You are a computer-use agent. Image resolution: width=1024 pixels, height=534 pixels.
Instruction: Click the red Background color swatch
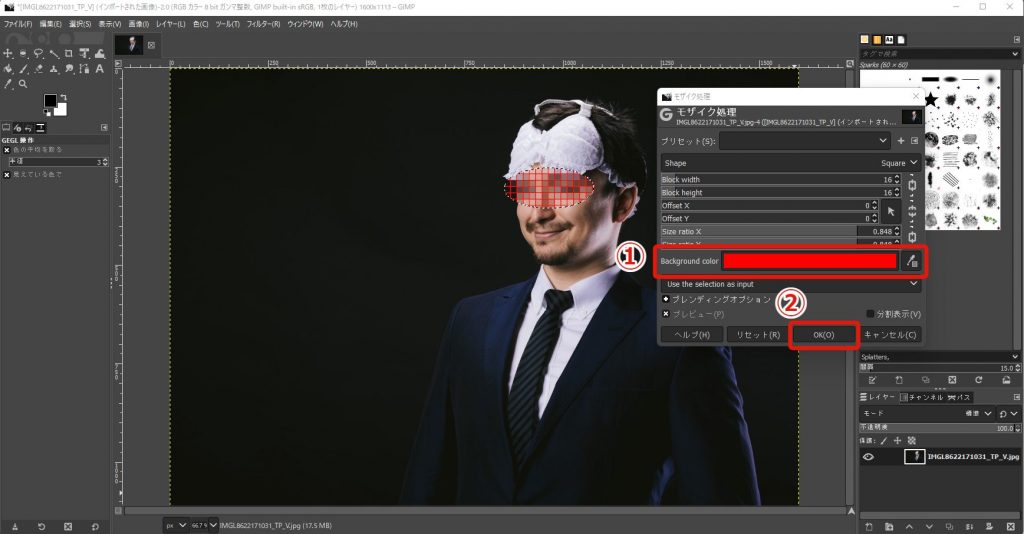(x=809, y=261)
